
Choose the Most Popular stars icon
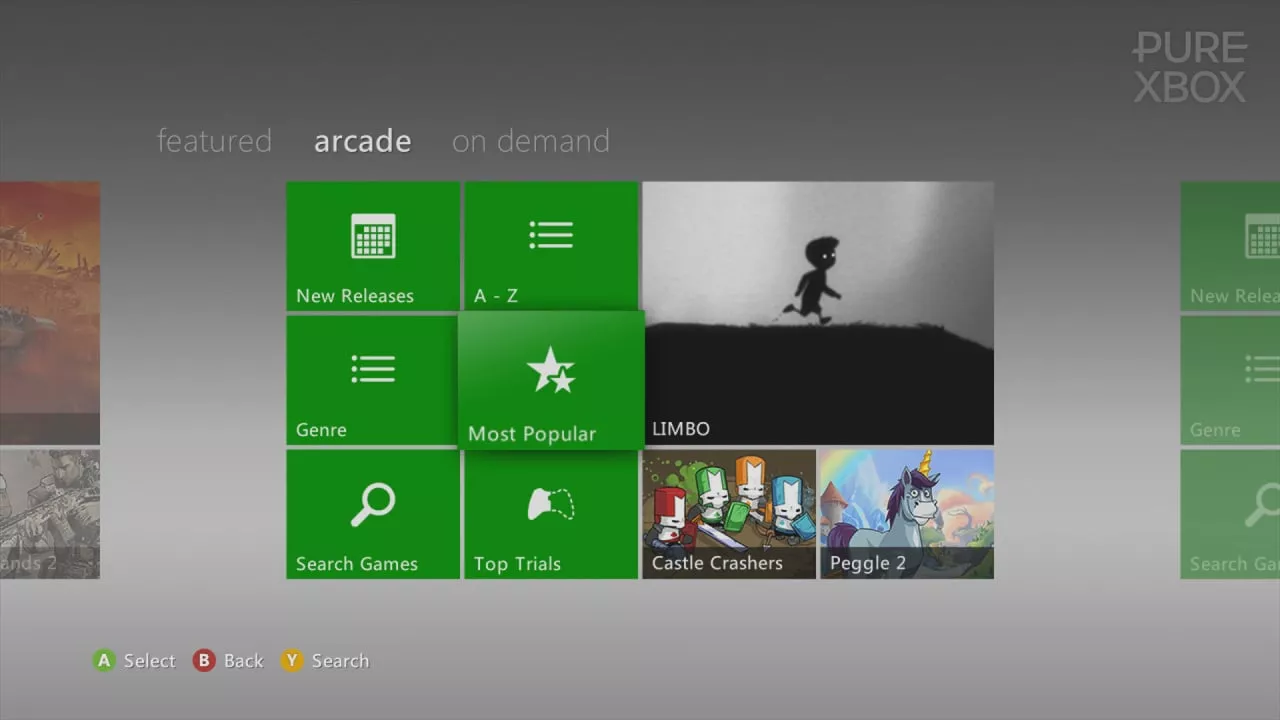coord(551,372)
